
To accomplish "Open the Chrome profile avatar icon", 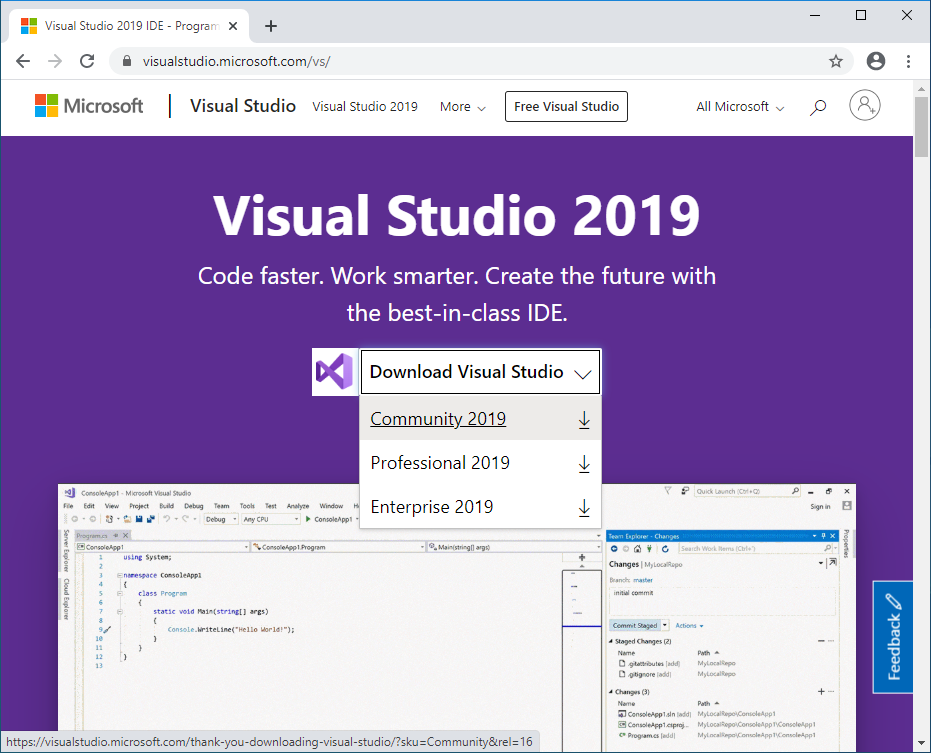I will point(876,61).
